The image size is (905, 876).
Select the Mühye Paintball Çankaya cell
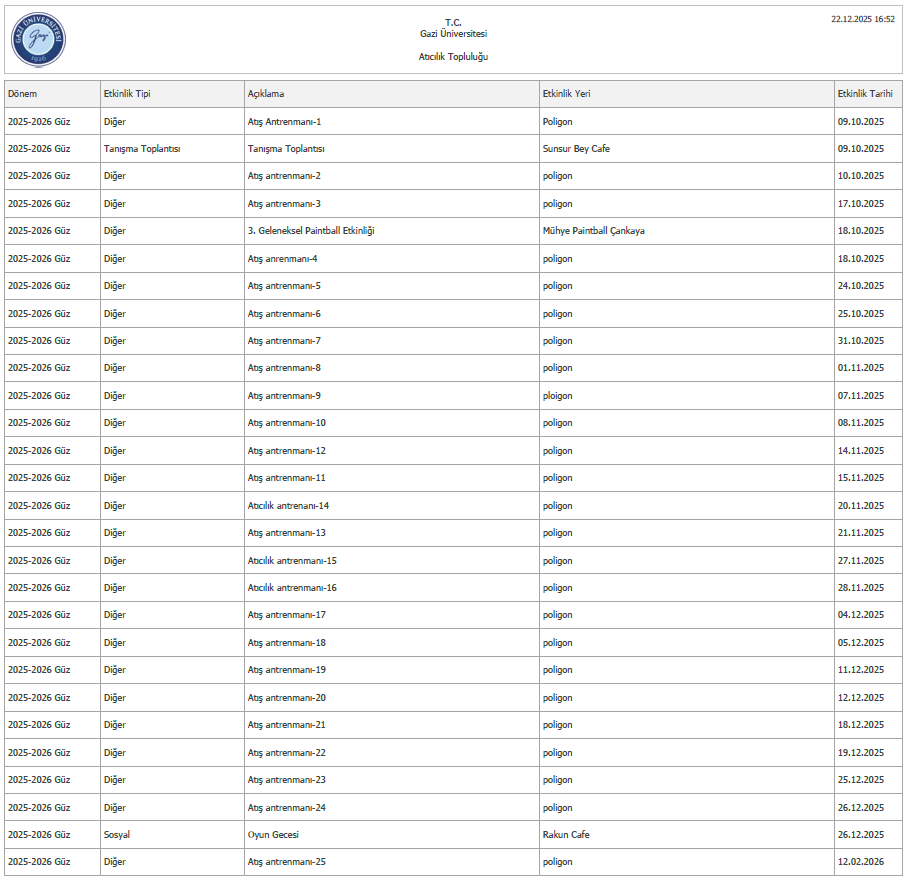coord(593,231)
